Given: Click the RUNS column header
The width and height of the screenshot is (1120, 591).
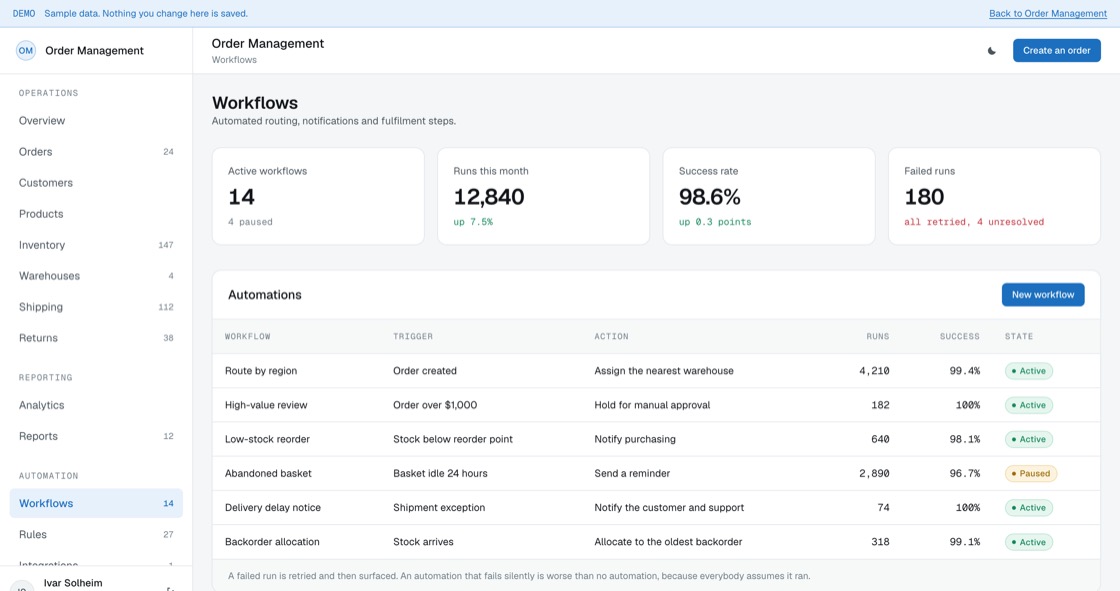Looking at the screenshot, I should pyautogui.click(x=878, y=336).
